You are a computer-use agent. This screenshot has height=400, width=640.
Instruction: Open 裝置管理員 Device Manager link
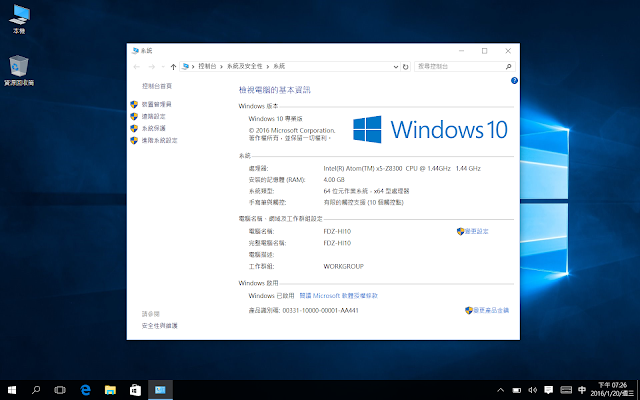pyautogui.click(x=156, y=104)
